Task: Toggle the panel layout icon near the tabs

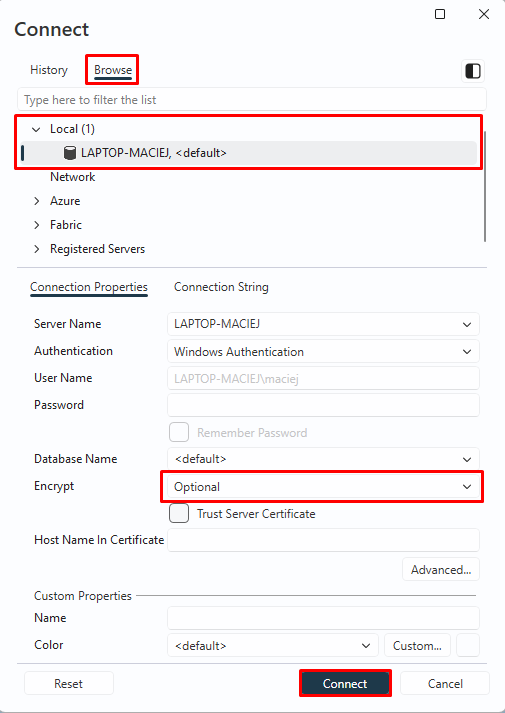Action: [473, 71]
